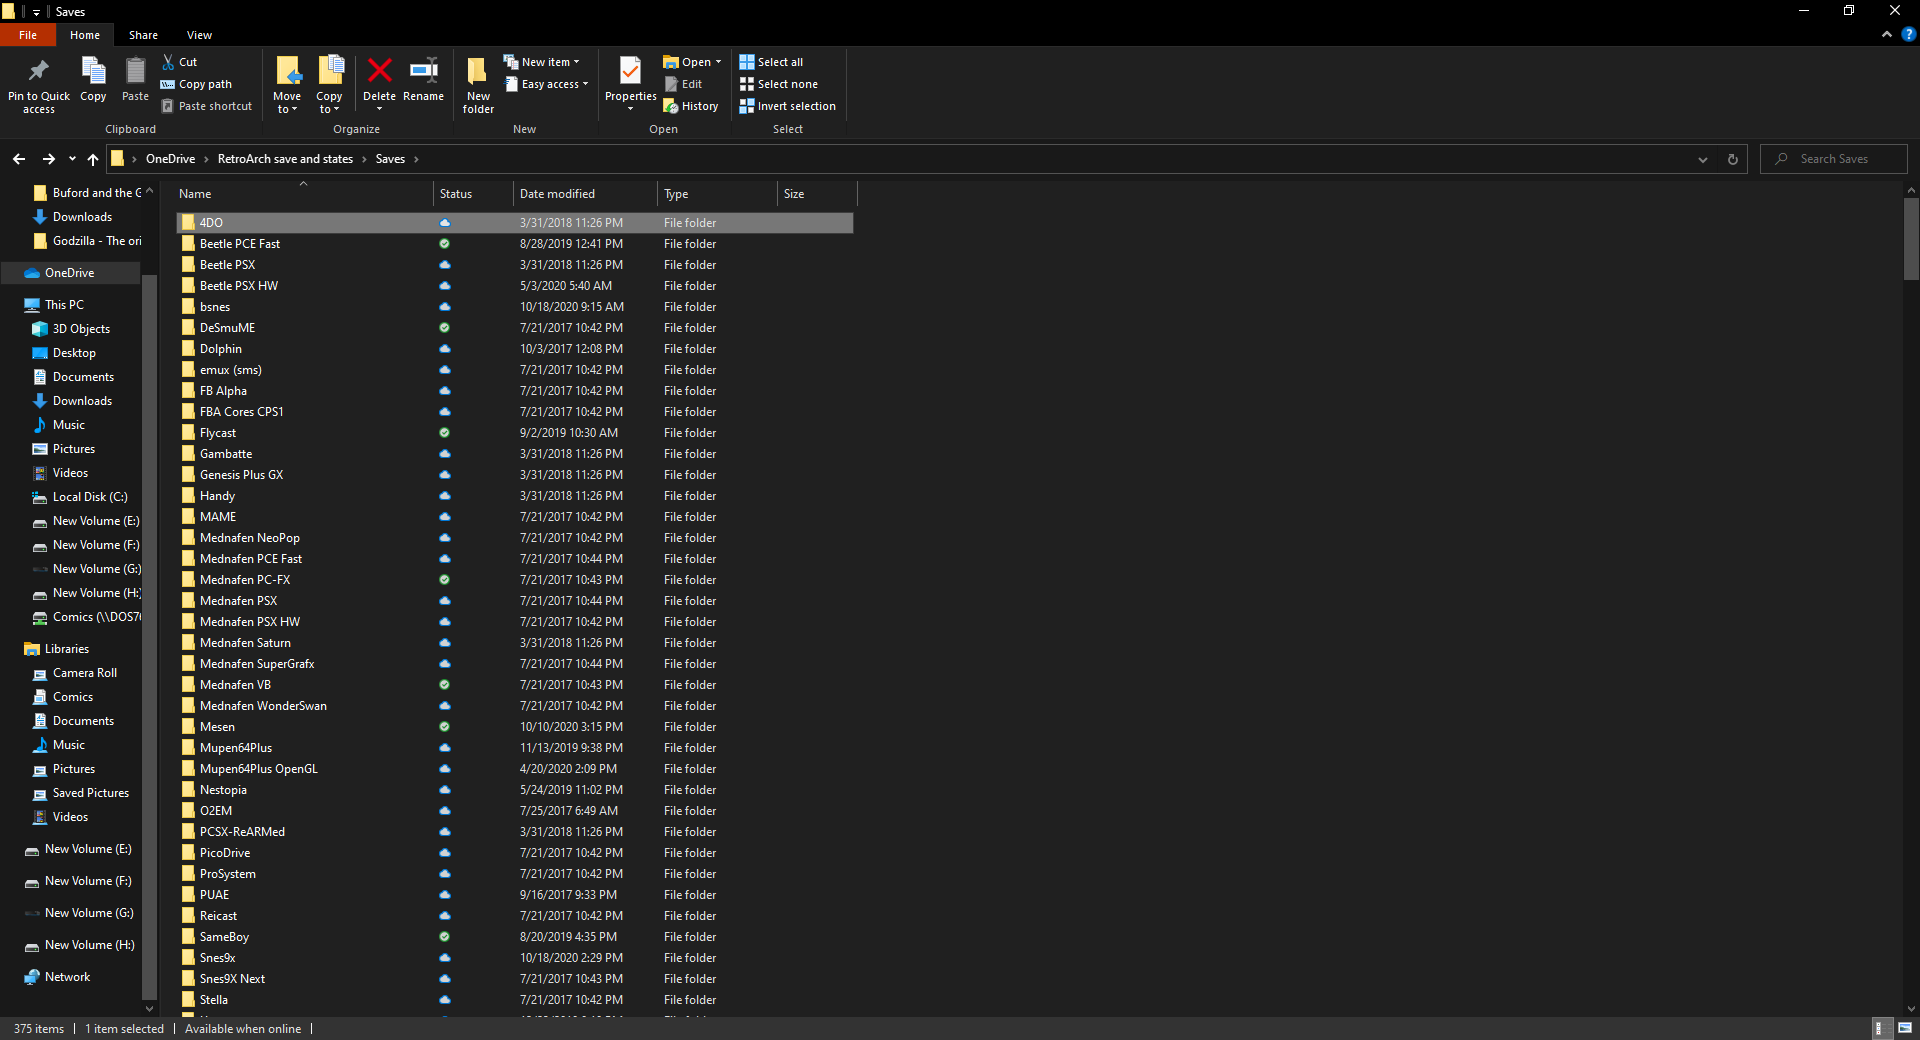The width and height of the screenshot is (1920, 1040).
Task: Select Camera Roll library
Action: (85, 673)
